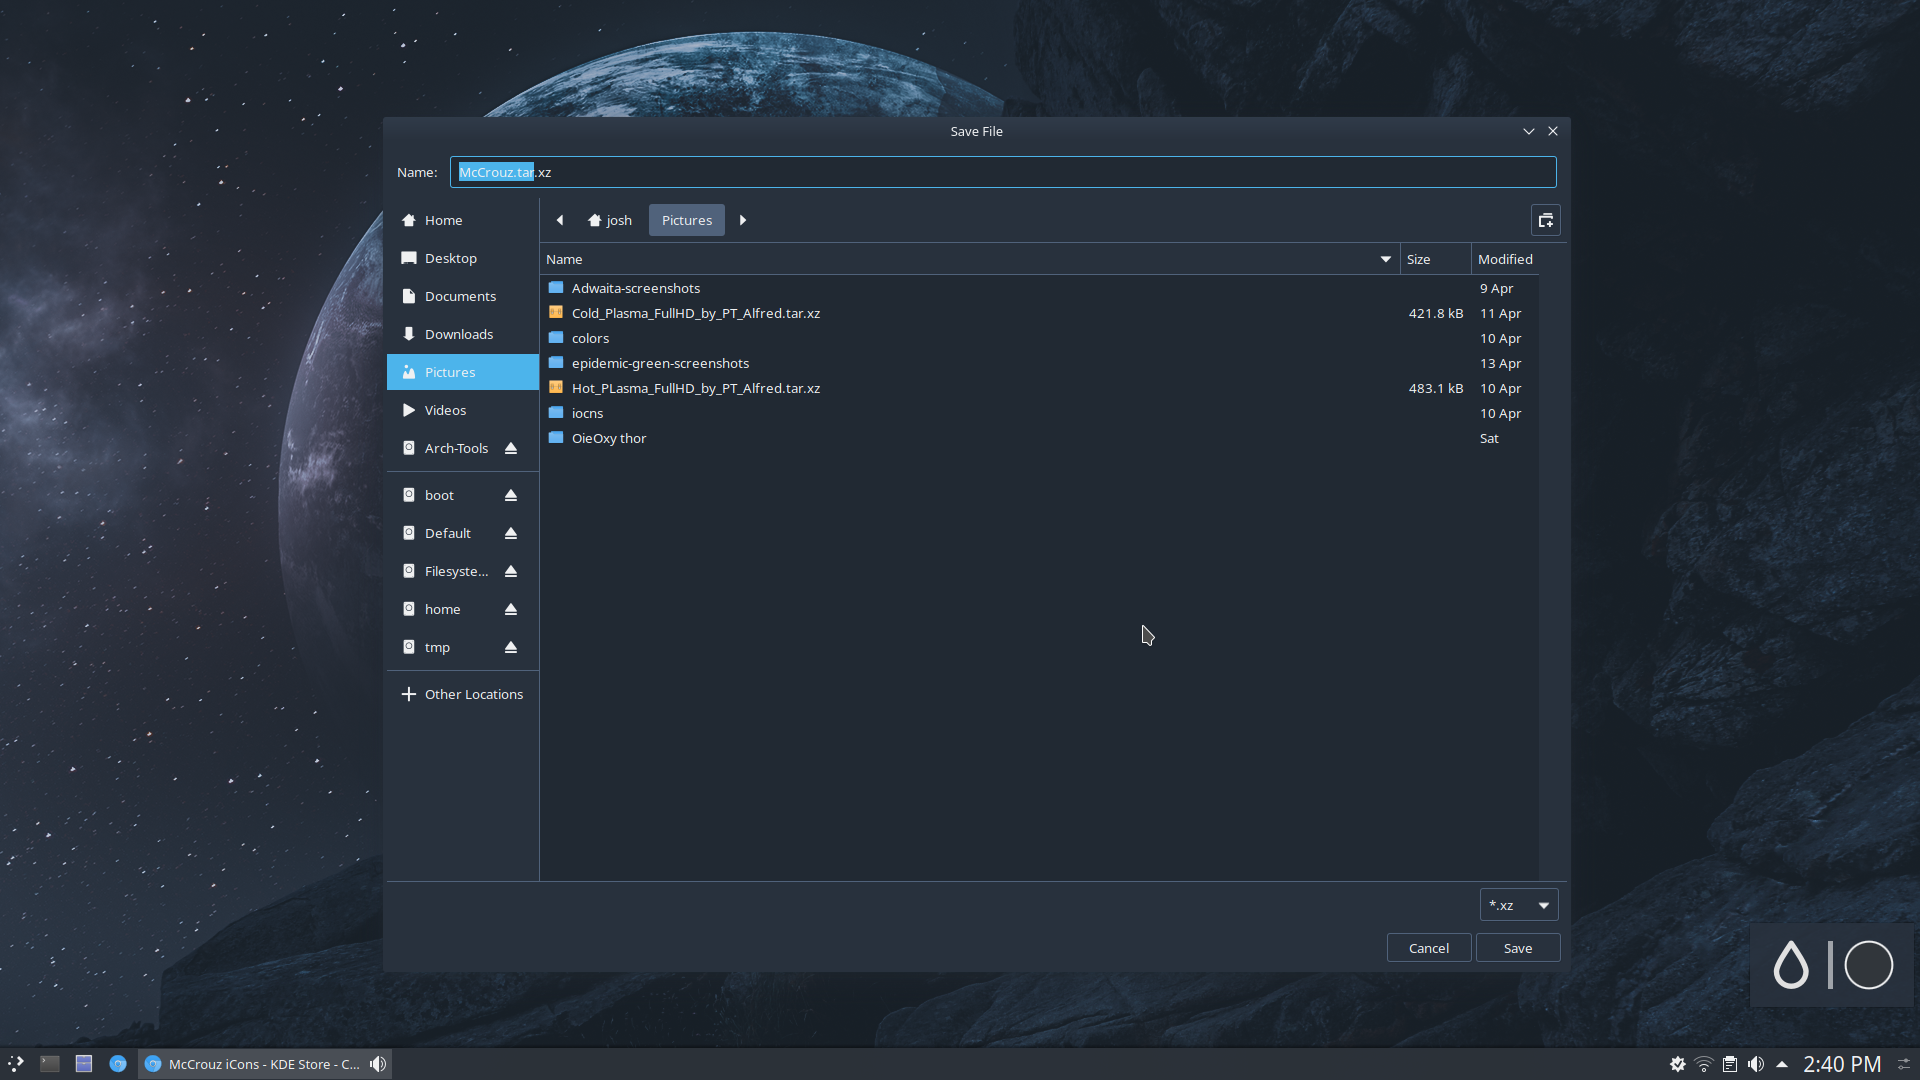Image resolution: width=1920 pixels, height=1080 pixels.
Task: Eject the Arch-Tools device
Action: click(x=510, y=448)
